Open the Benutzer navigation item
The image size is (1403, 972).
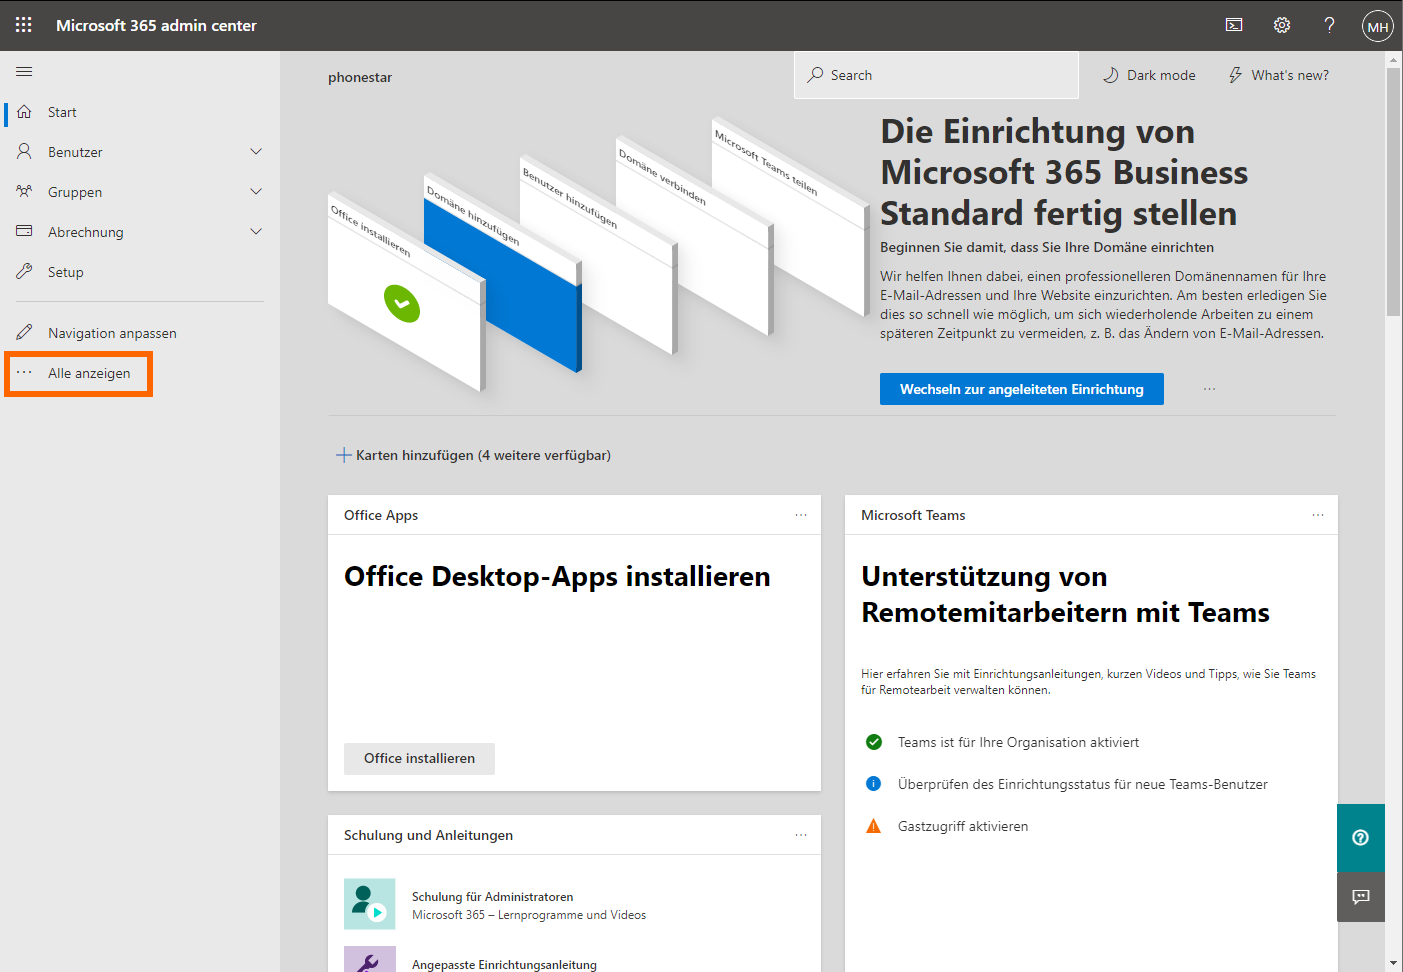tap(75, 152)
